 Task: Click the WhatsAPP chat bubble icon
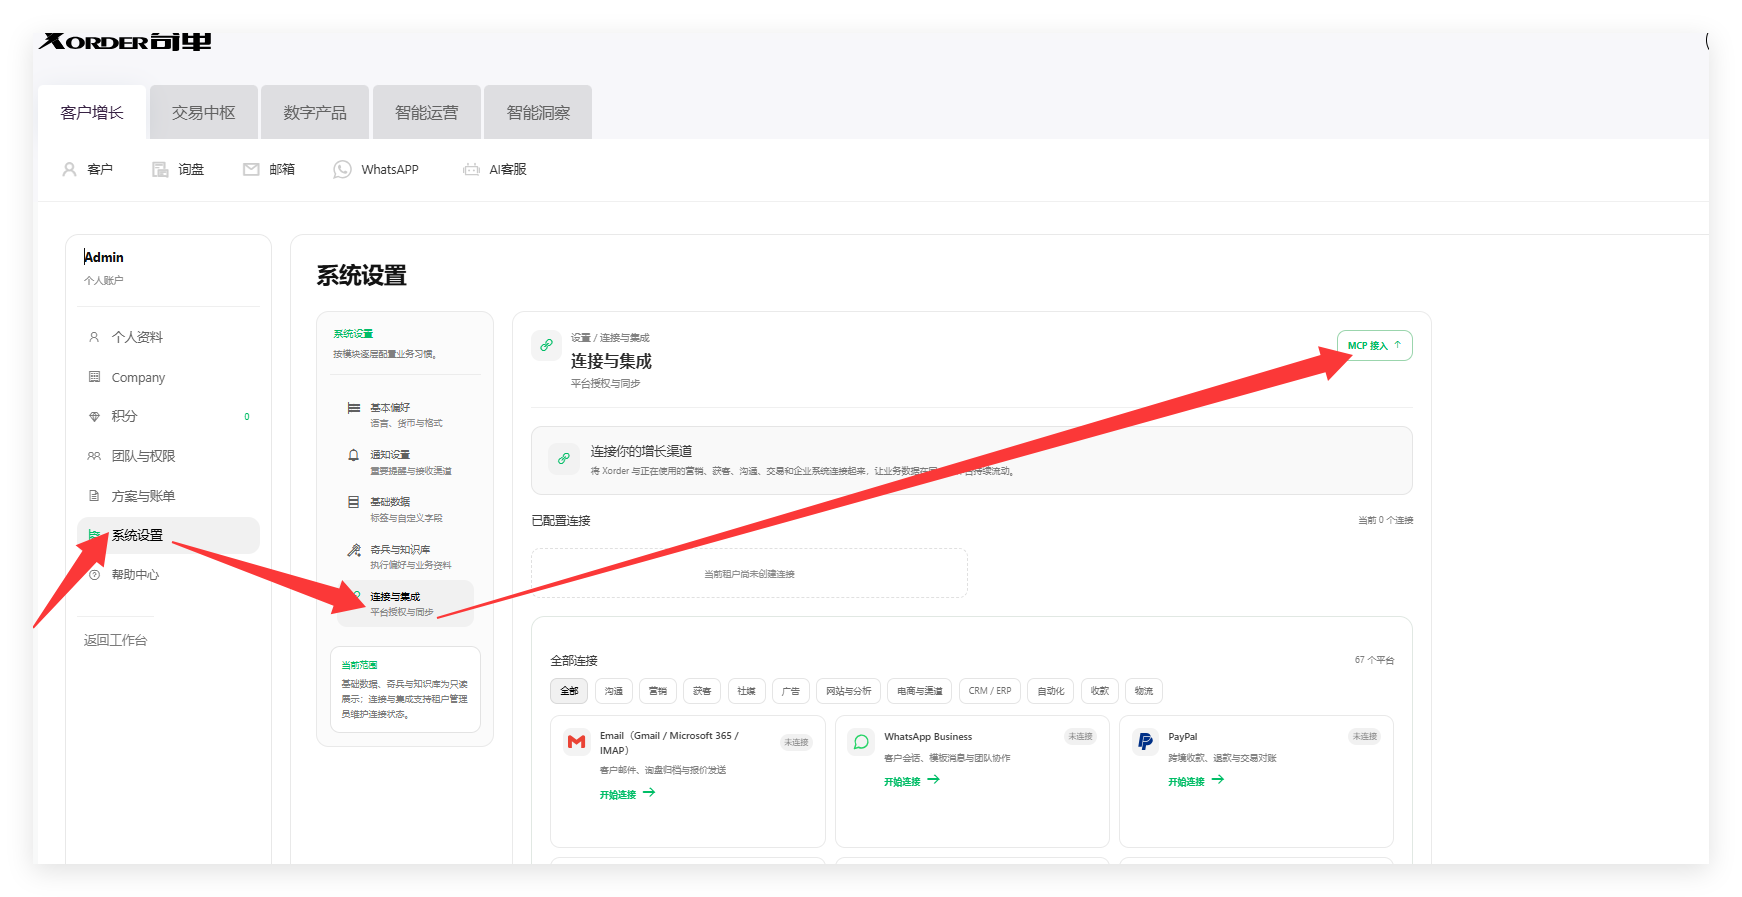(342, 169)
